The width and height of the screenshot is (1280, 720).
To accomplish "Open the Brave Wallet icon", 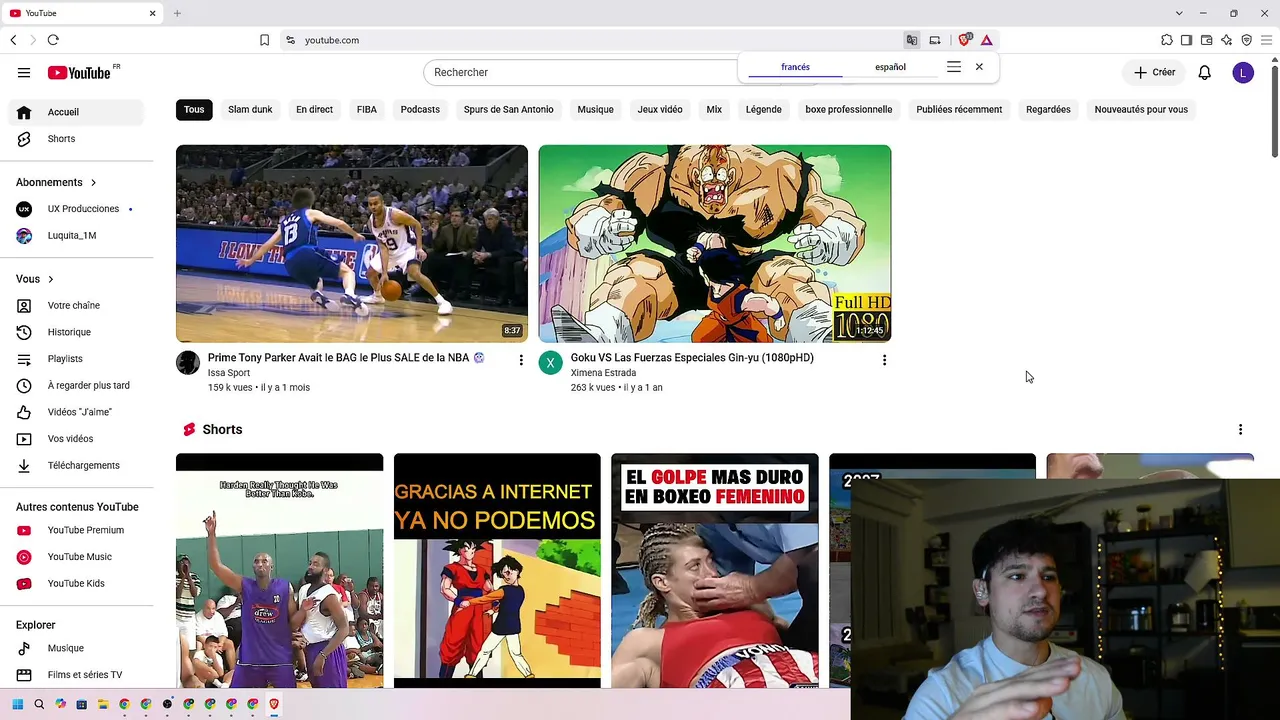I will click(x=1207, y=40).
